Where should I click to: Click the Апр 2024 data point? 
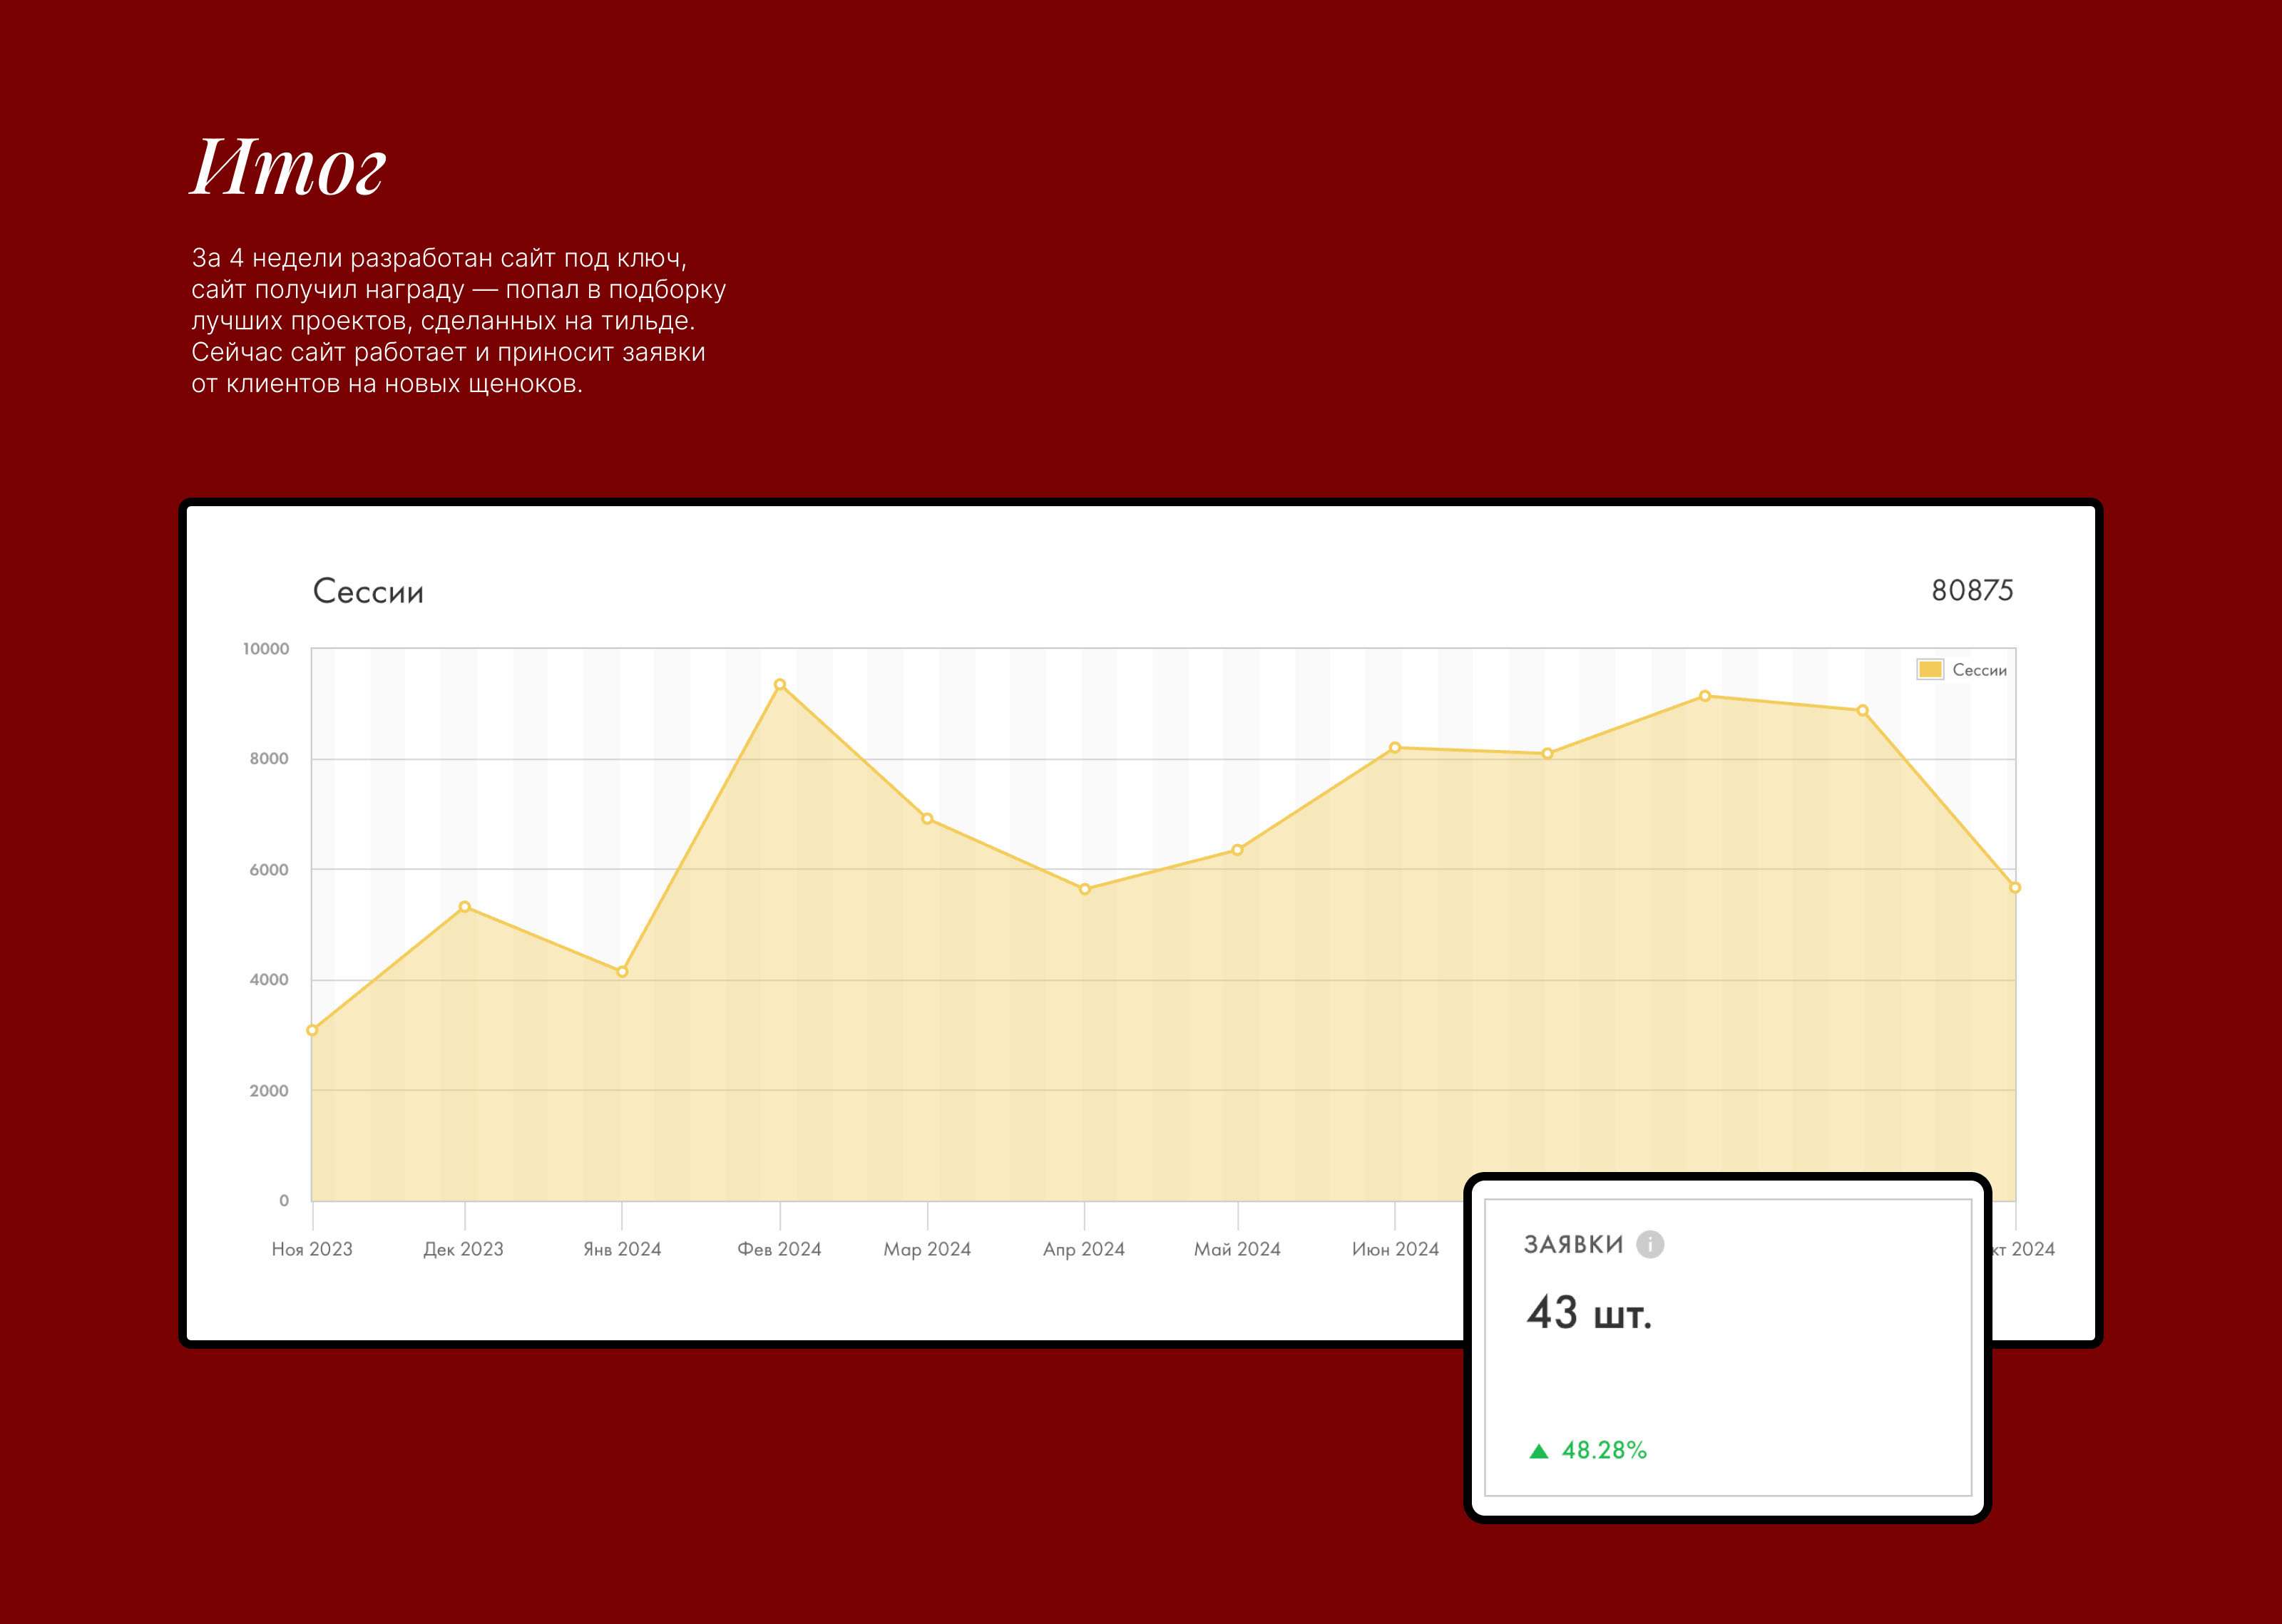[1084, 889]
